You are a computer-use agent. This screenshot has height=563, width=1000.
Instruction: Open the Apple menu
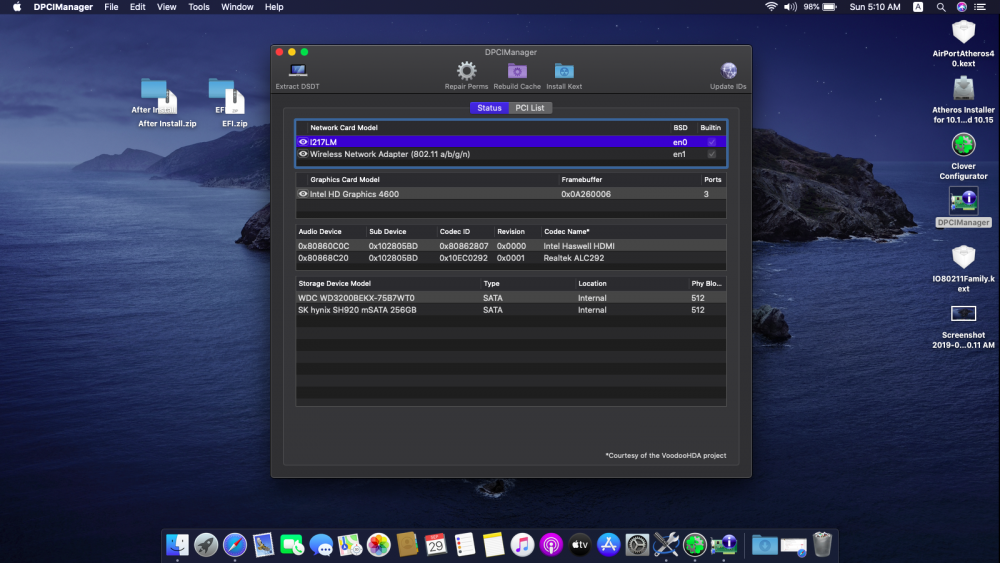click(17, 7)
